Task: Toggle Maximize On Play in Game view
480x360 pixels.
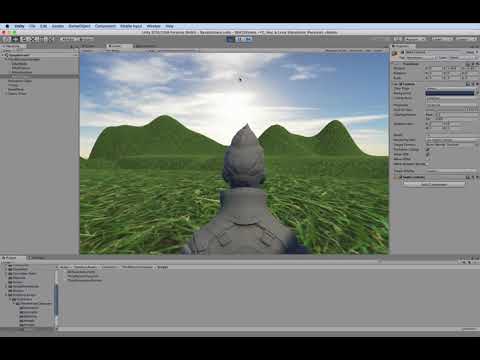Action: click(336, 51)
